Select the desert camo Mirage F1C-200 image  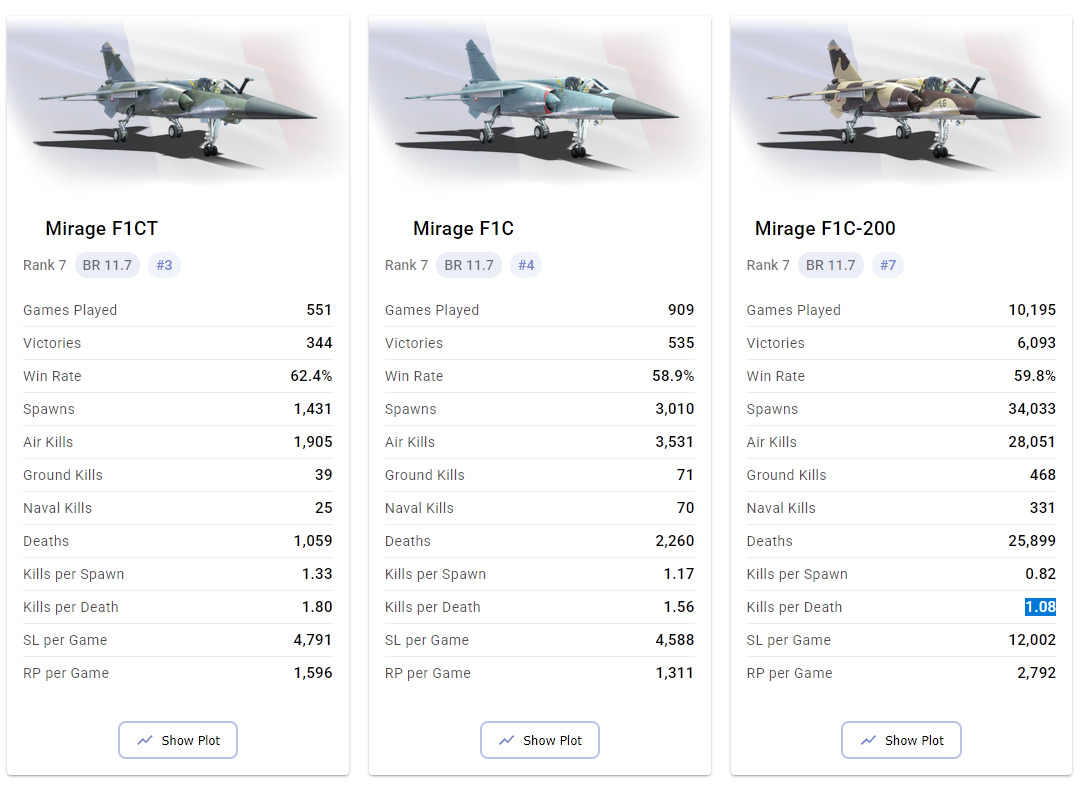pos(902,102)
